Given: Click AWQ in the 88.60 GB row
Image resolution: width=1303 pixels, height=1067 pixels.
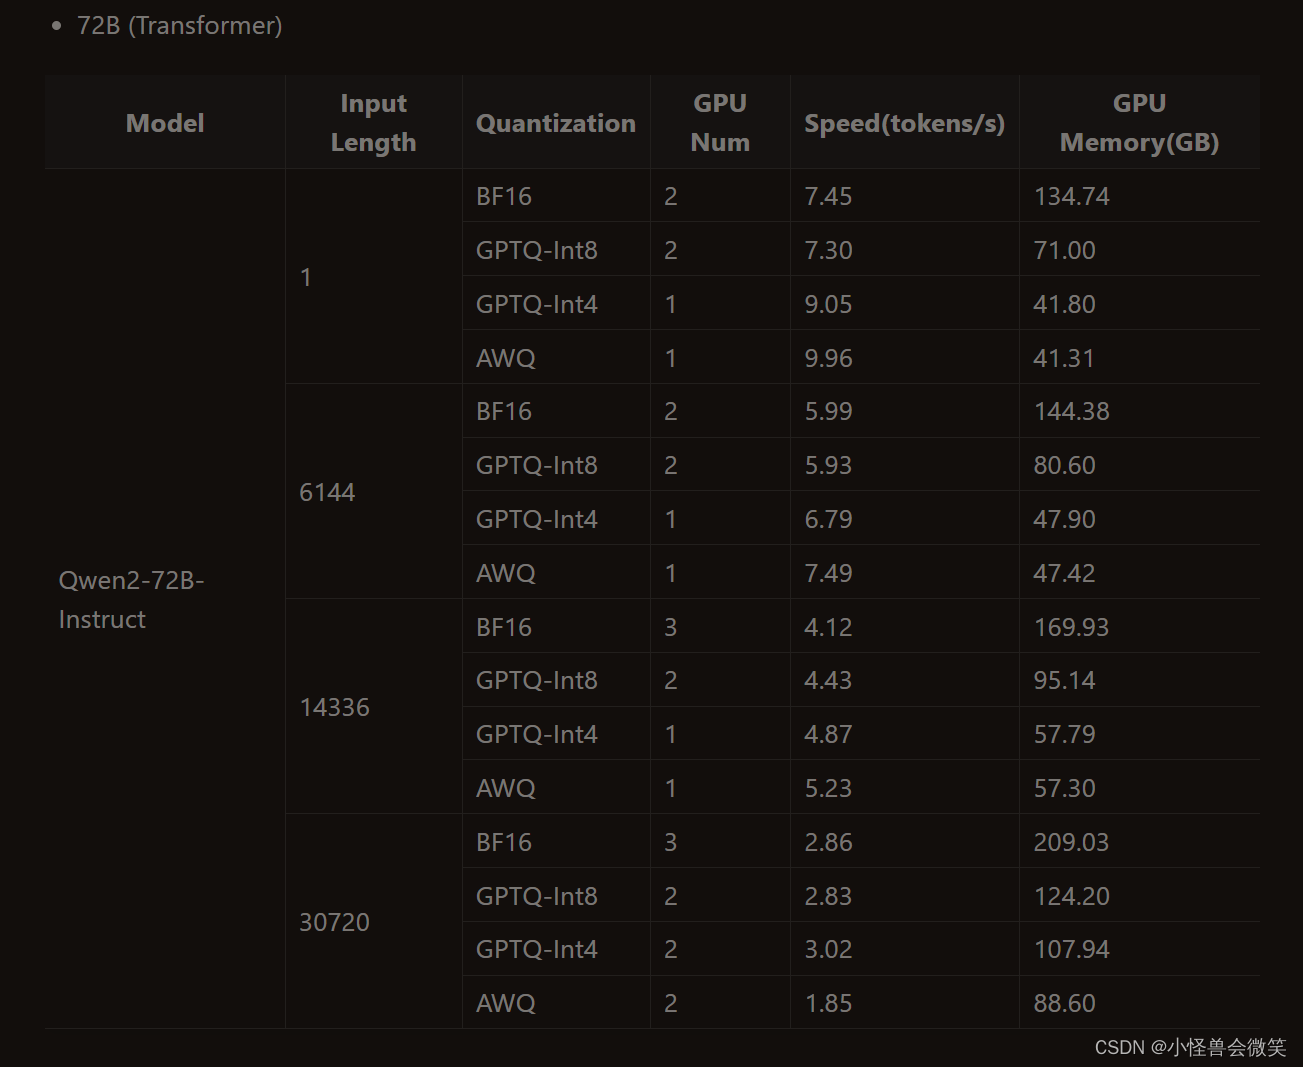Looking at the screenshot, I should (x=505, y=1003).
